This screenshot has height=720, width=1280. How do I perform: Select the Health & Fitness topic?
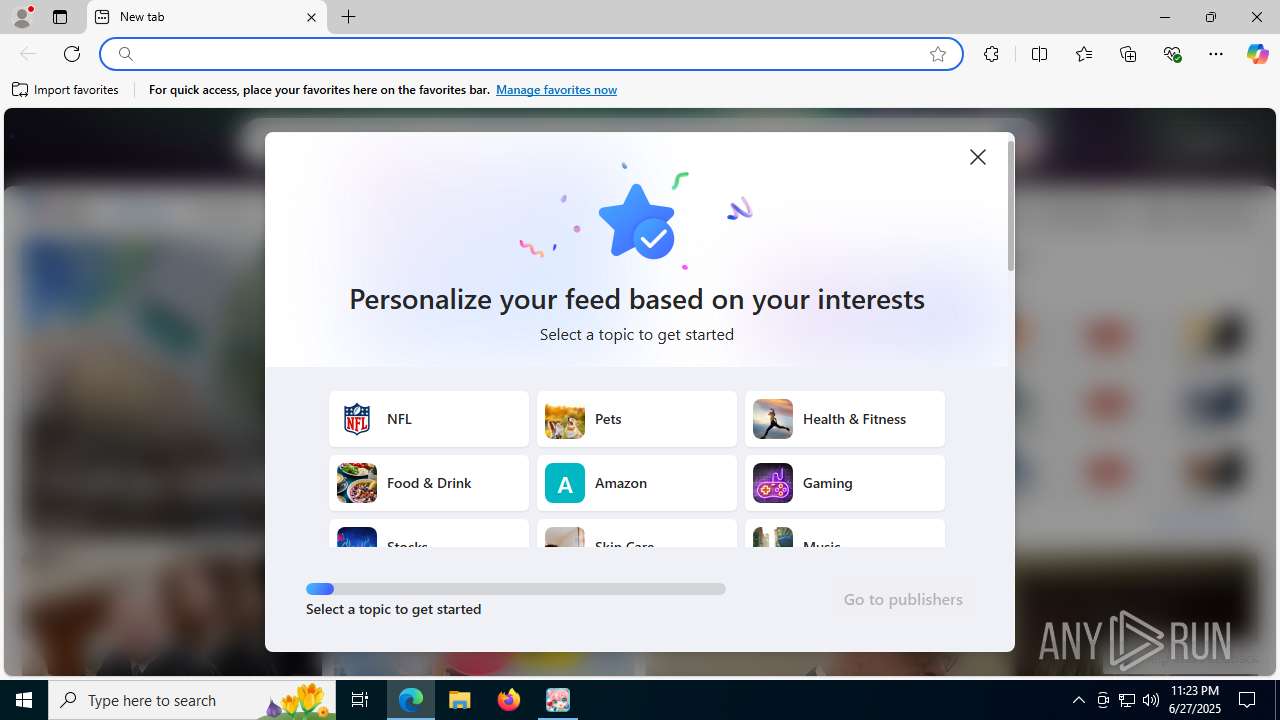[845, 419]
